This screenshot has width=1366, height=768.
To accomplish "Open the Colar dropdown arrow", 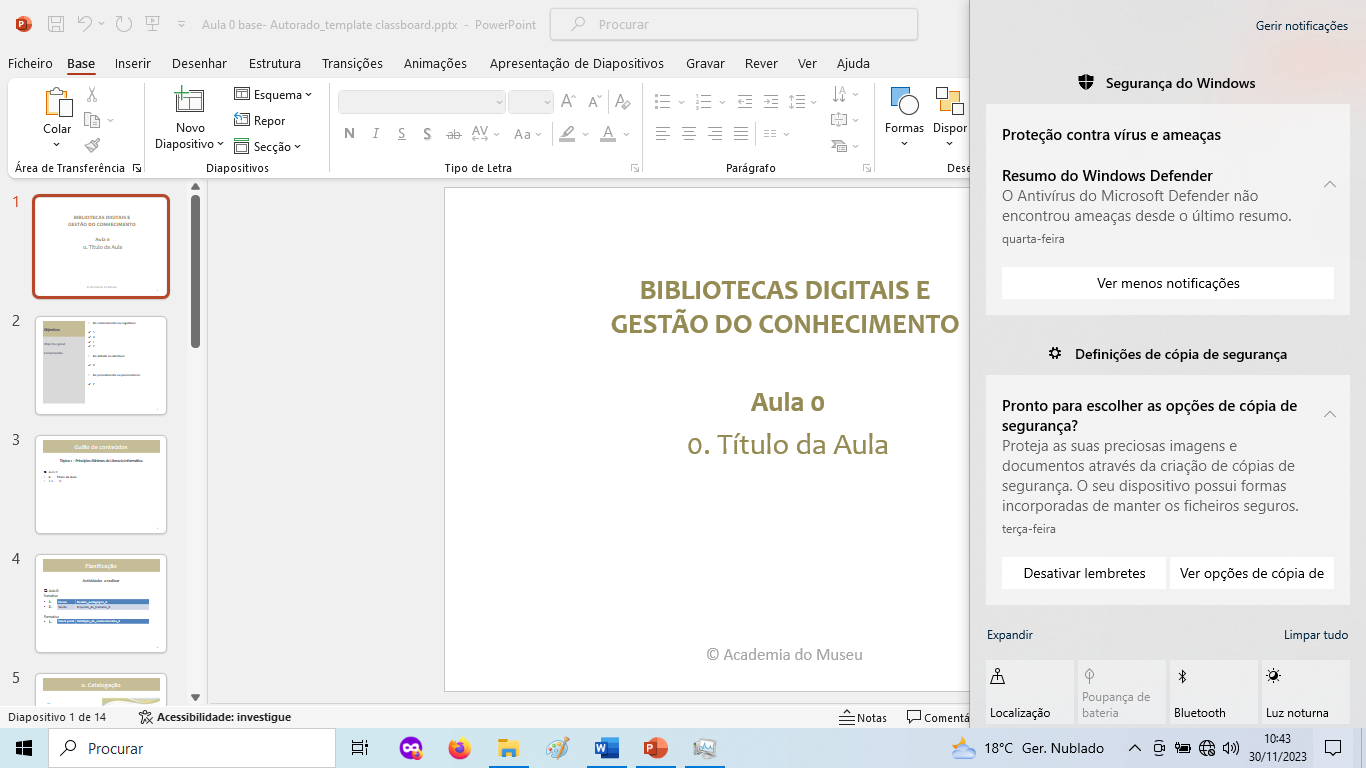I will (57, 141).
